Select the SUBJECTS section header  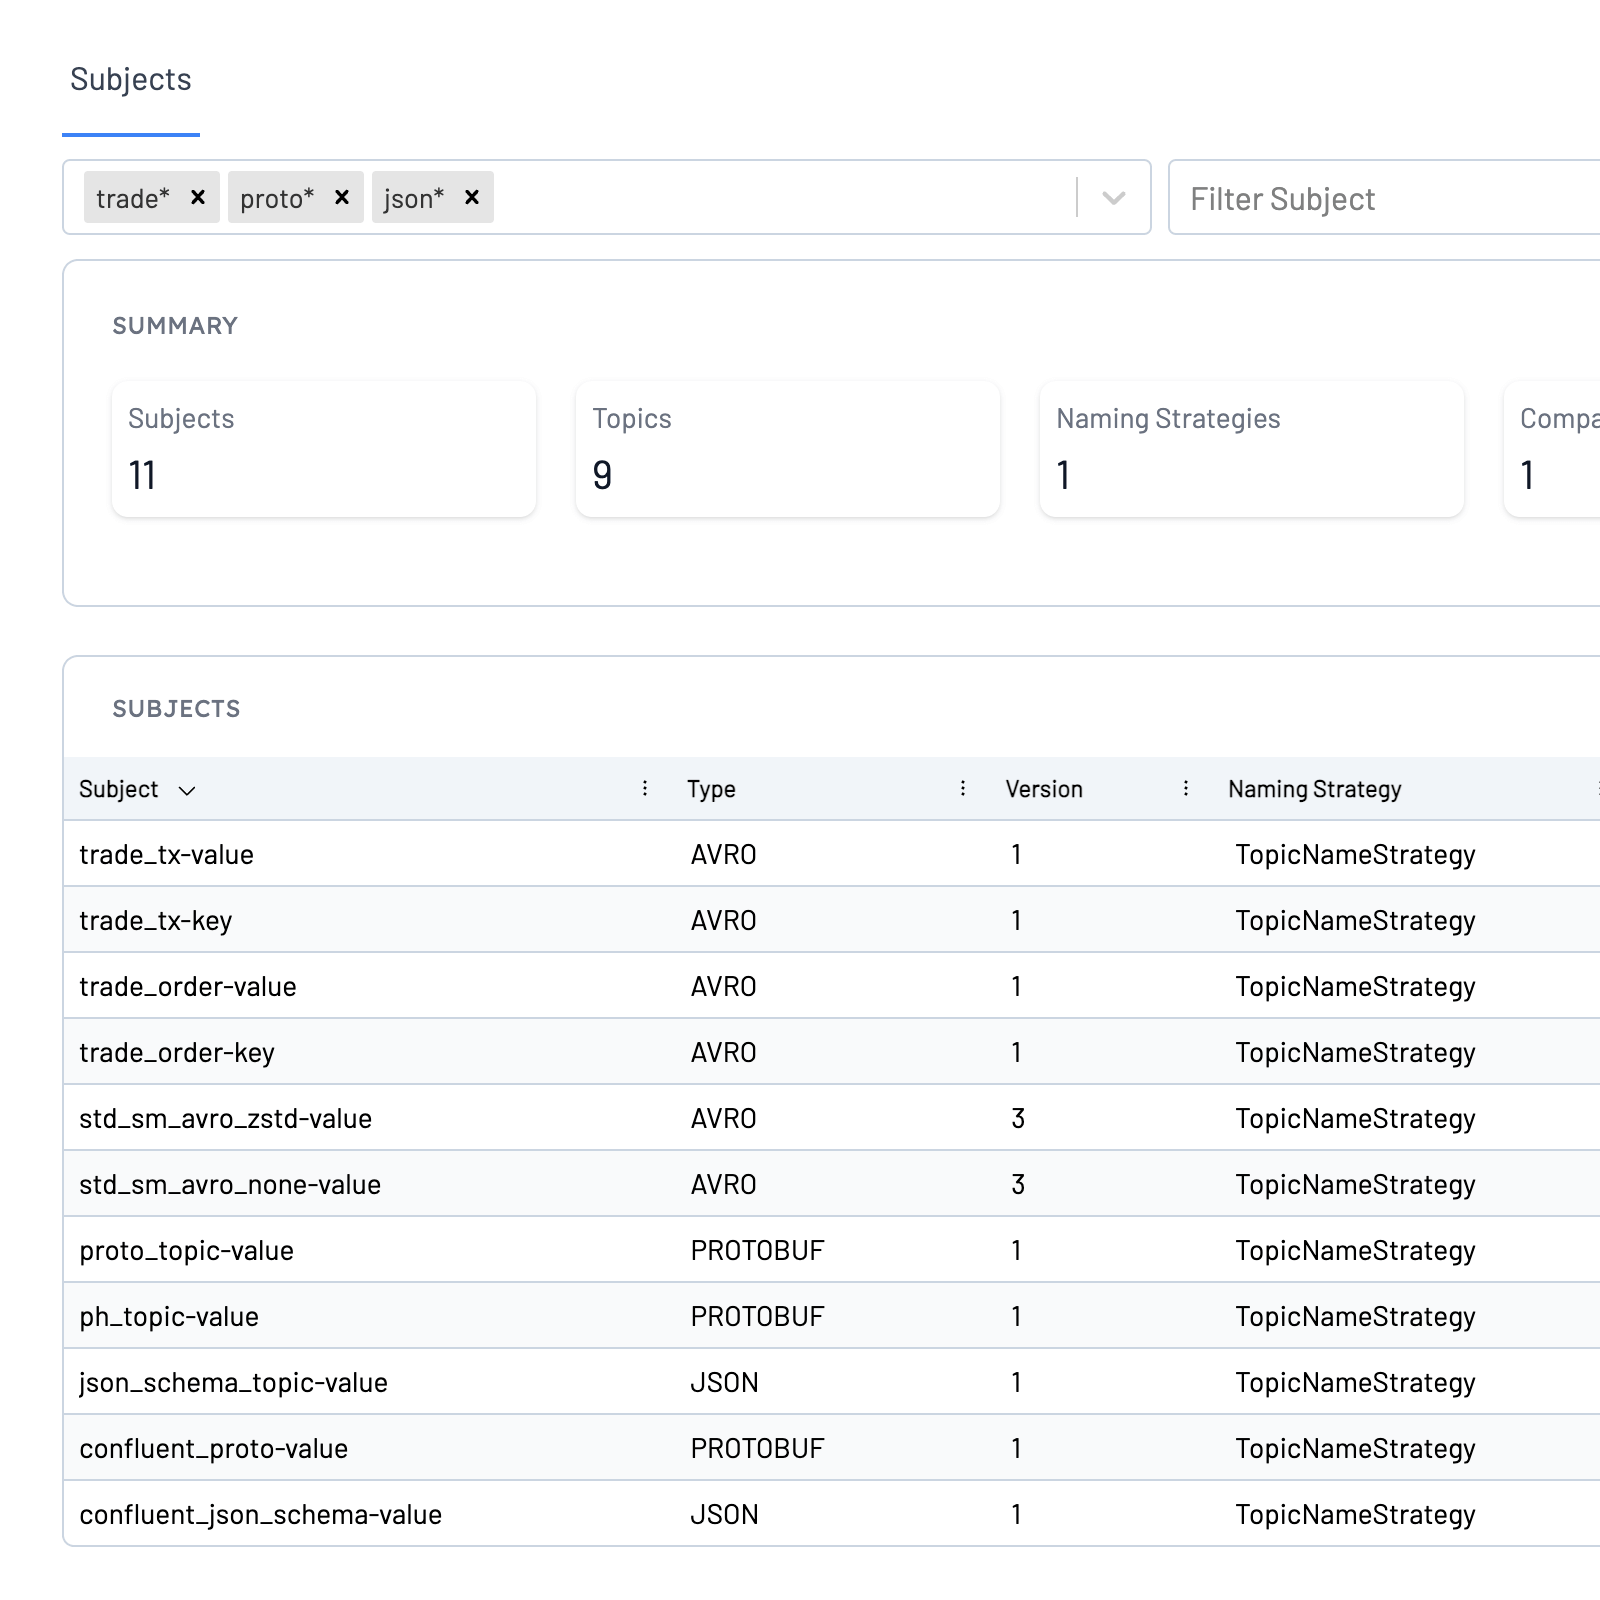175,709
